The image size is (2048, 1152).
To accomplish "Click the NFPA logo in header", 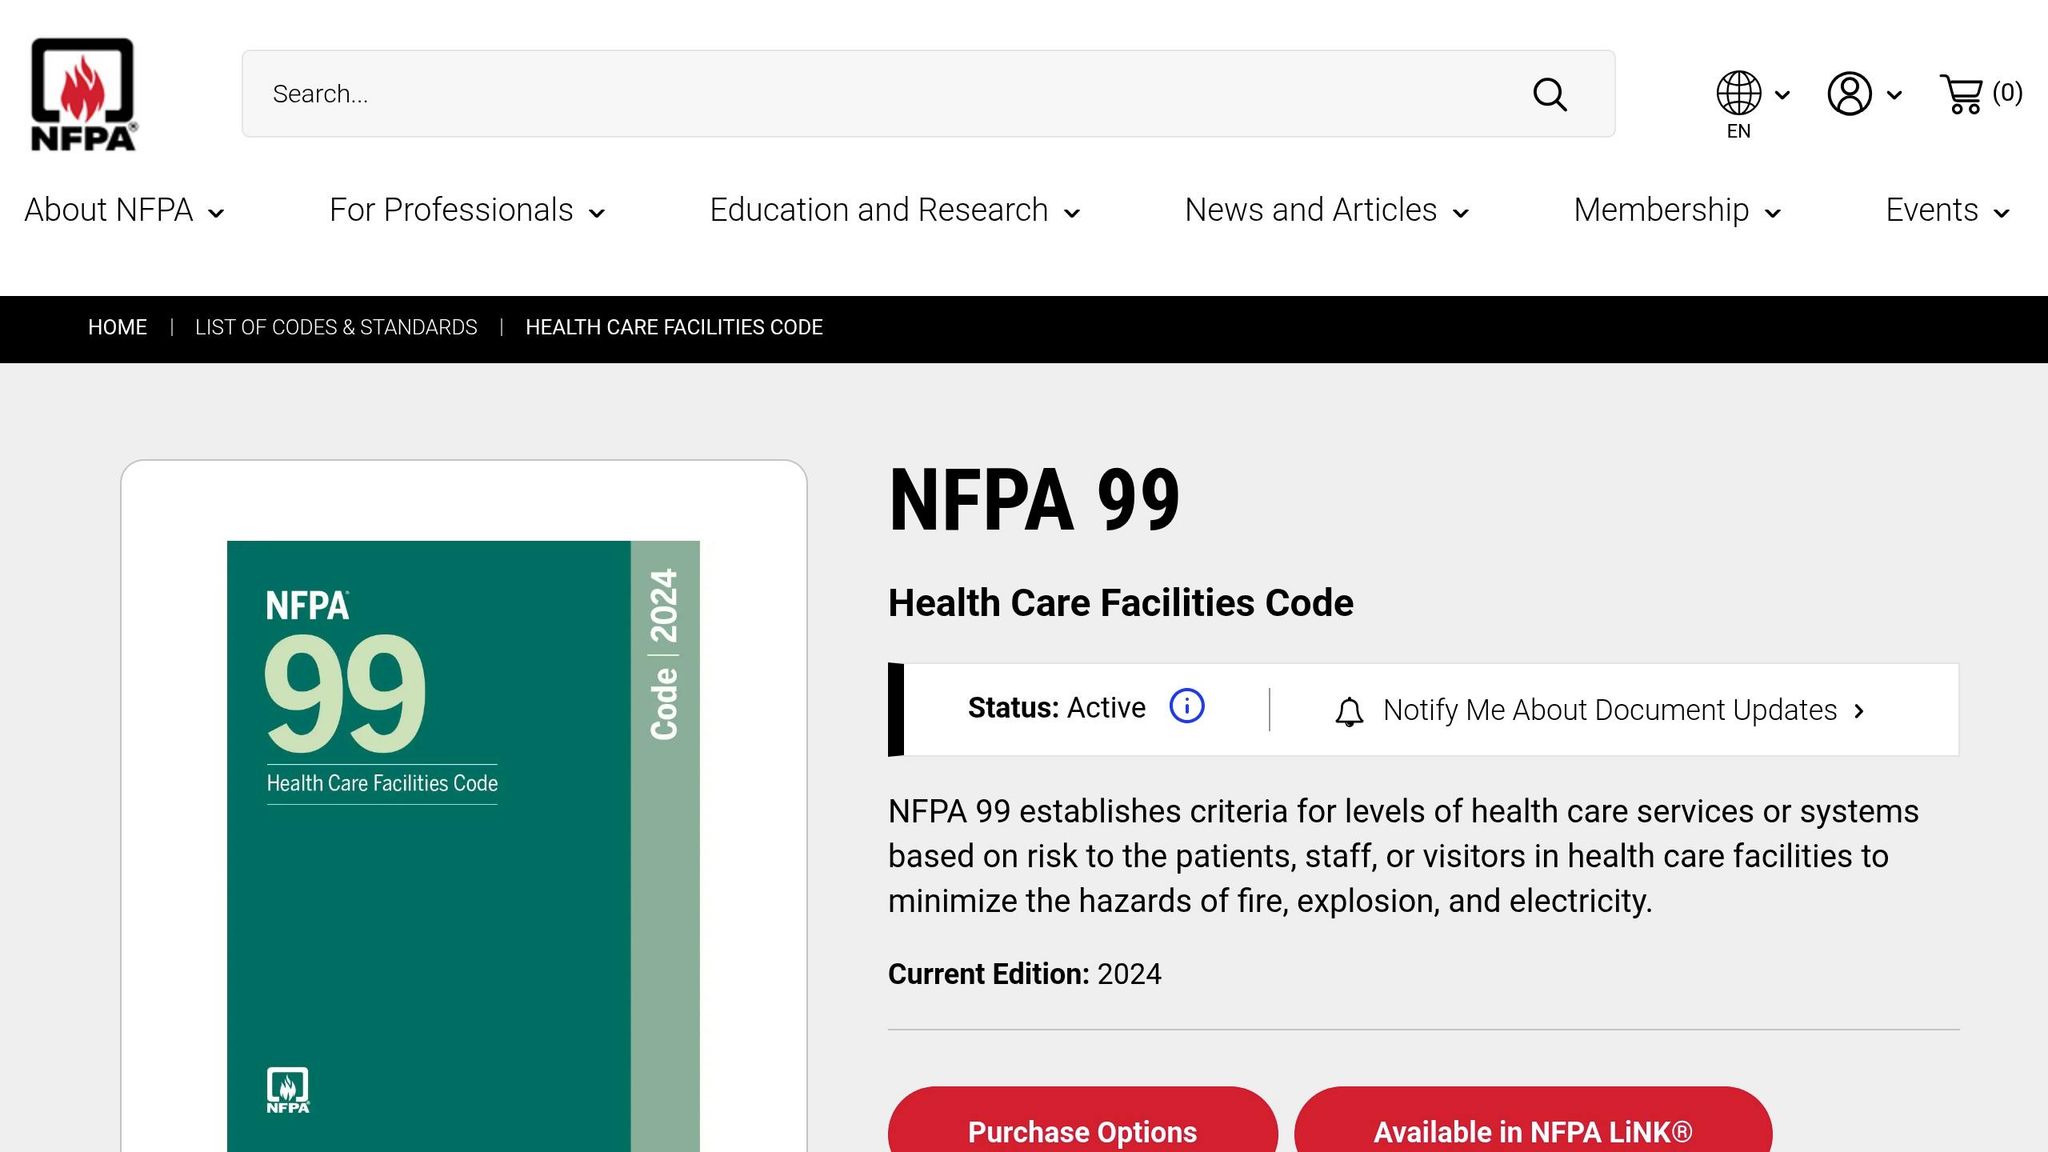I will pos(83,94).
